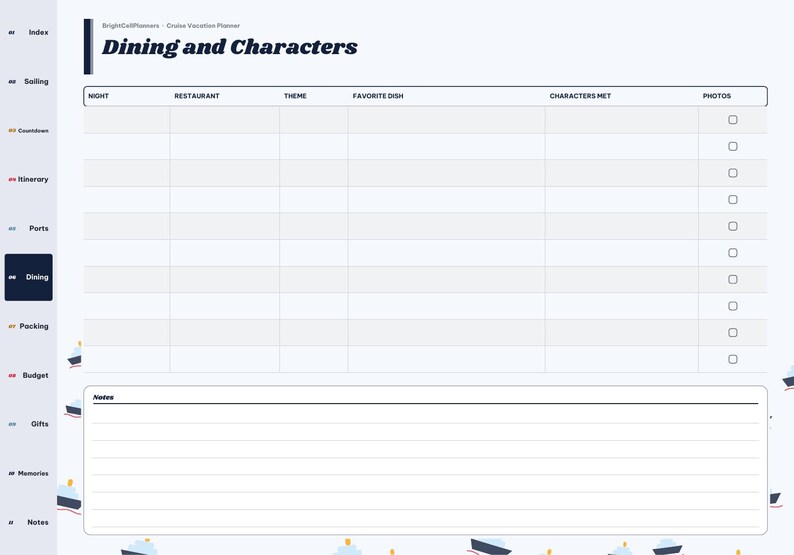Click the active Dining tab

28,278
